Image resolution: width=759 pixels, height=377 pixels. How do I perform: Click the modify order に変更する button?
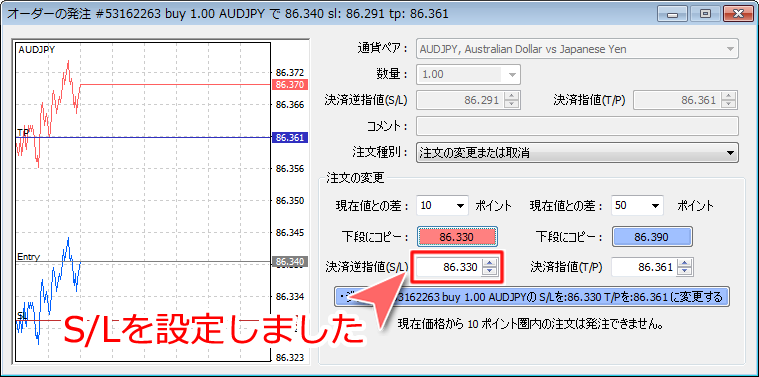pyautogui.click(x=531, y=296)
